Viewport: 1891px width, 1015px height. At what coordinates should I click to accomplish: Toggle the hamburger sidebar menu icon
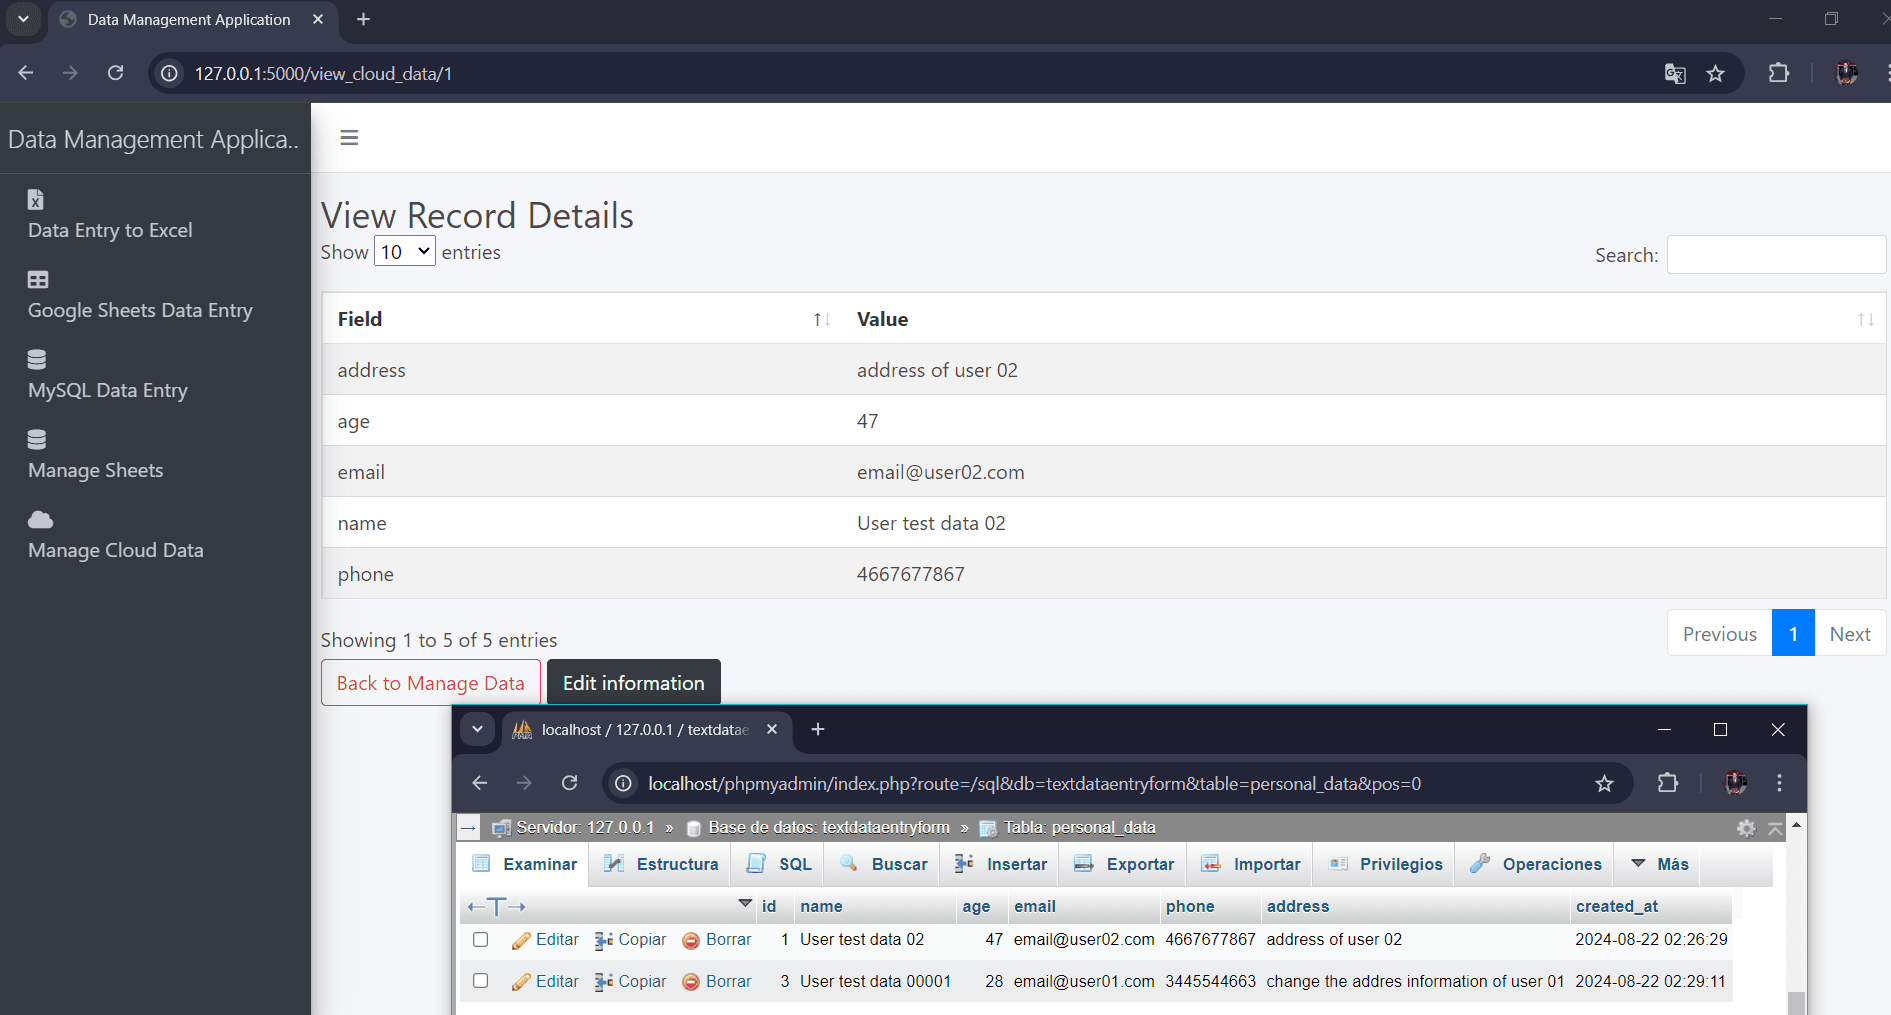point(349,138)
